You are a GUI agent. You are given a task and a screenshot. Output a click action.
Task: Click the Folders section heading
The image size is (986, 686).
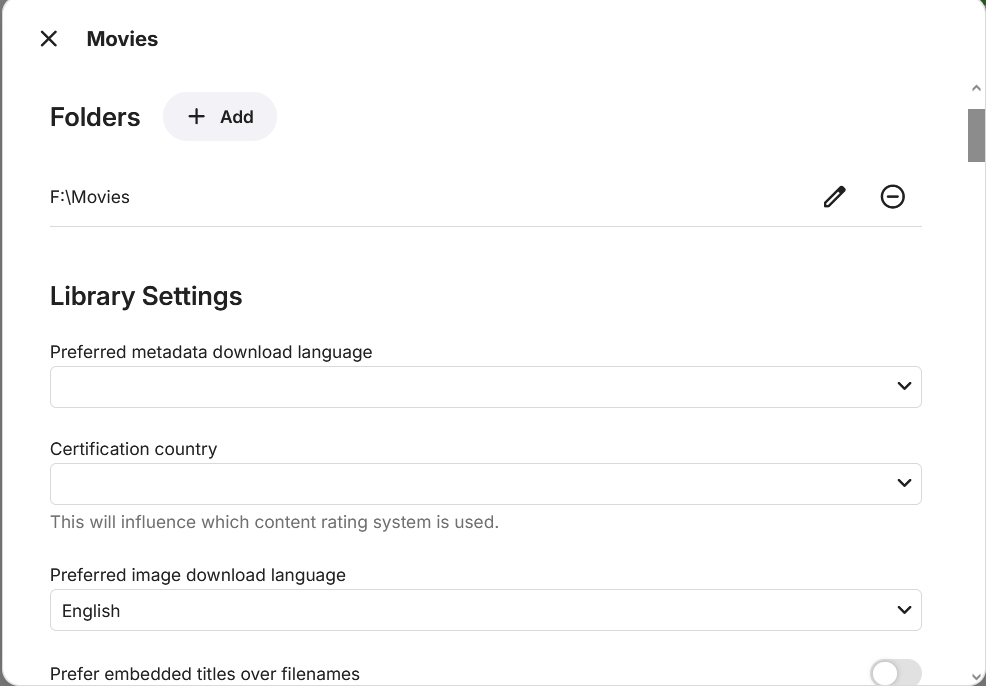[95, 117]
